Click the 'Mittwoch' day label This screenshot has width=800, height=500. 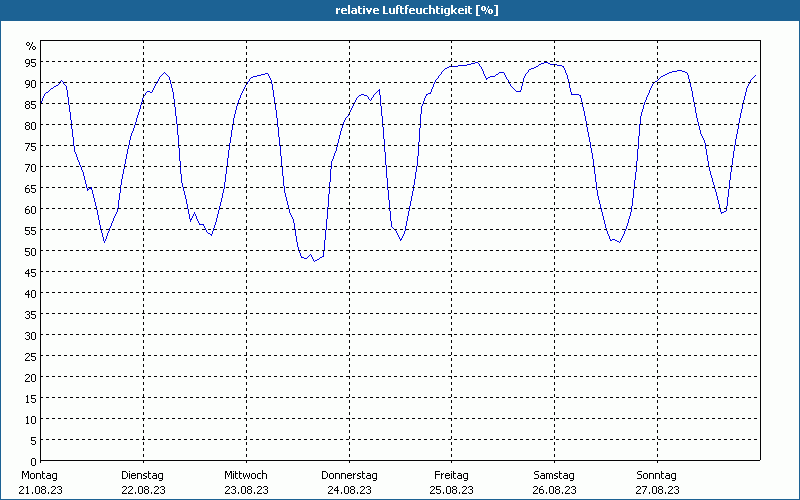tap(246, 476)
